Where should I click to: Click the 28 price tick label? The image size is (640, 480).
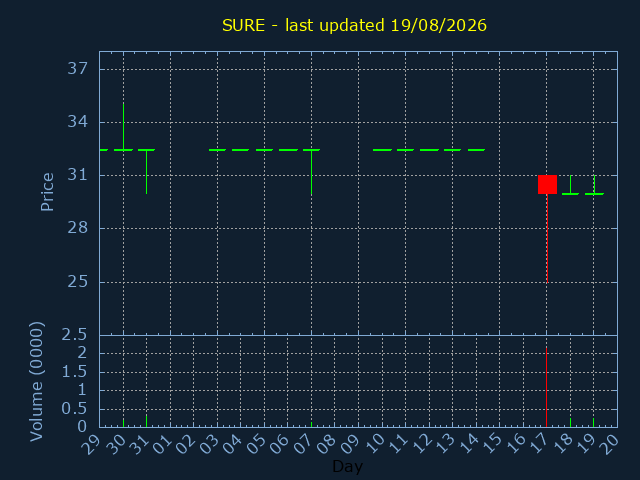pyautogui.click(x=78, y=228)
